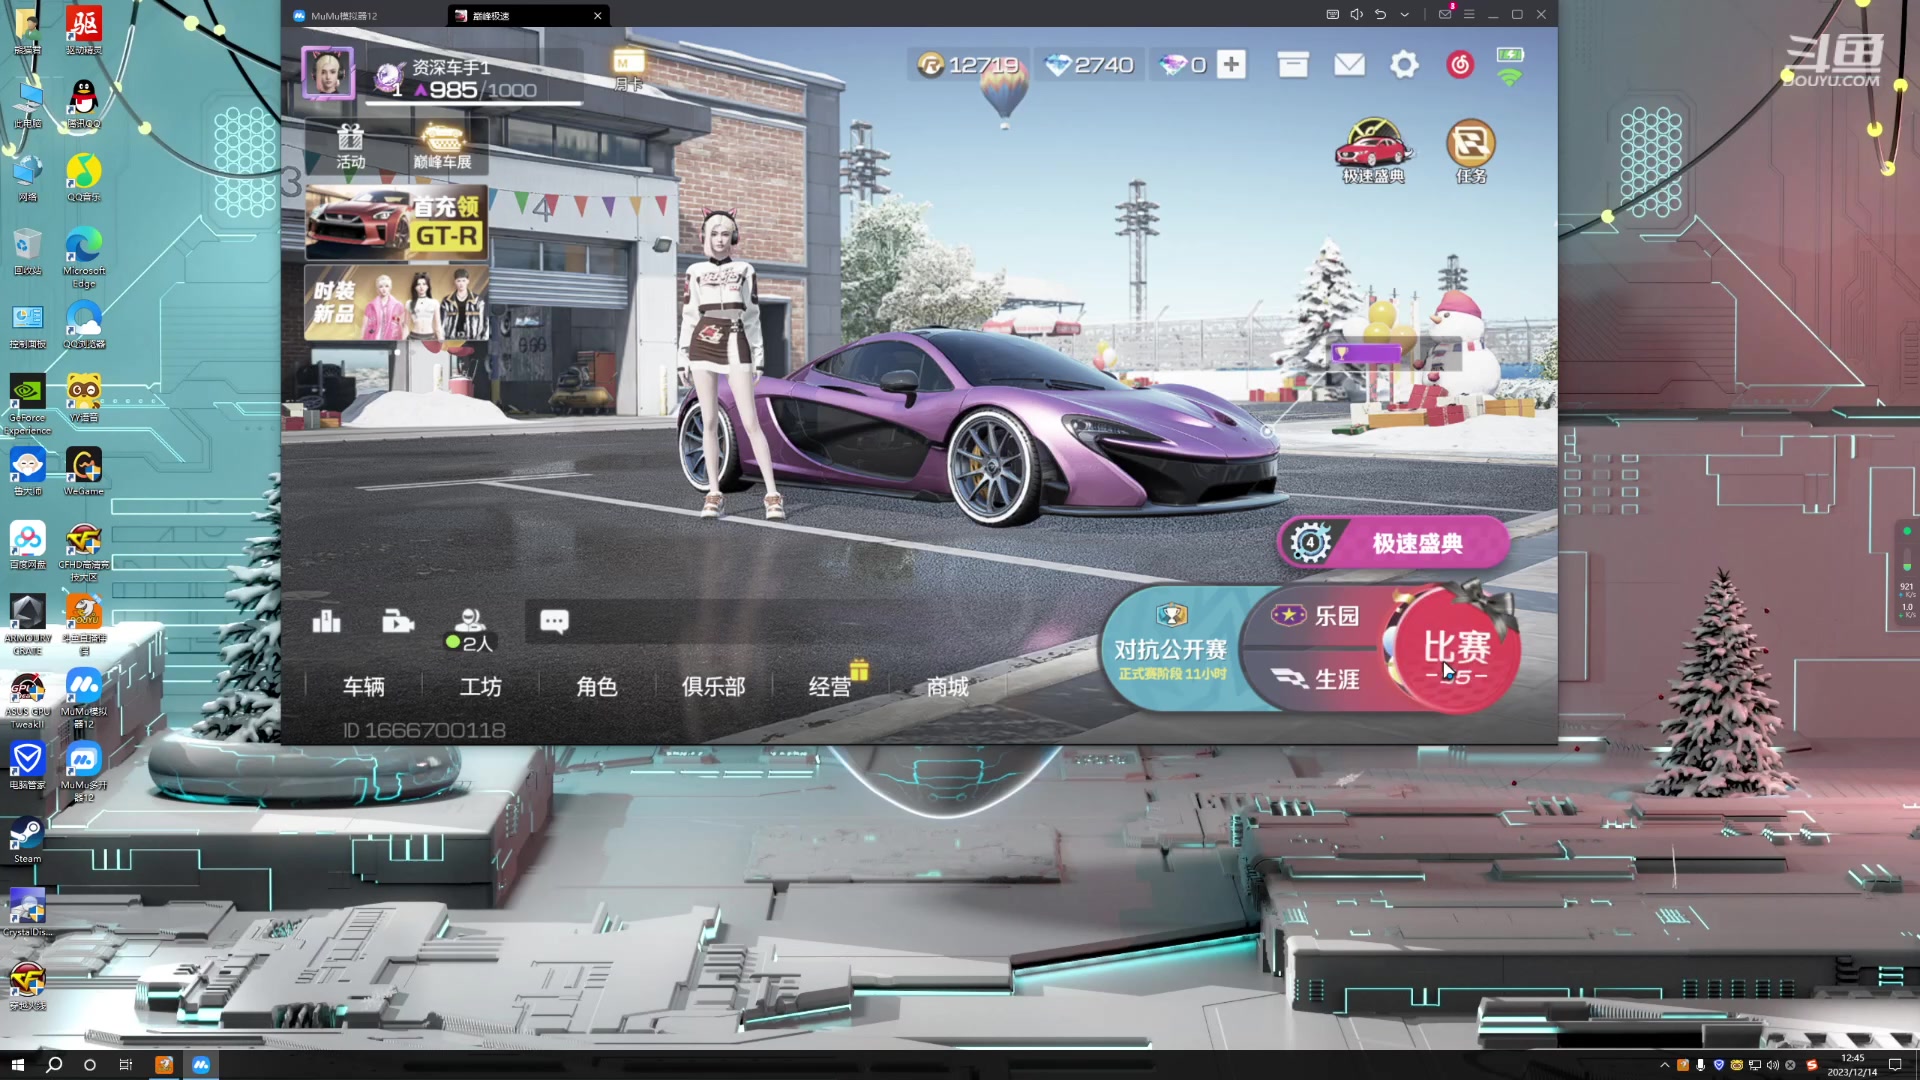
Task: Show hidden system tray icons
Action: [1664, 1065]
